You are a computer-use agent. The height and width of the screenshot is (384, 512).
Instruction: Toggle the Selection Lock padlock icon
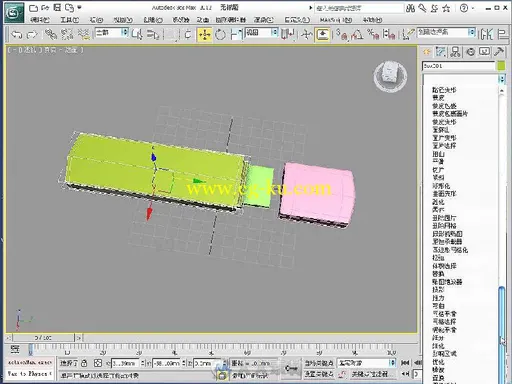84,363
